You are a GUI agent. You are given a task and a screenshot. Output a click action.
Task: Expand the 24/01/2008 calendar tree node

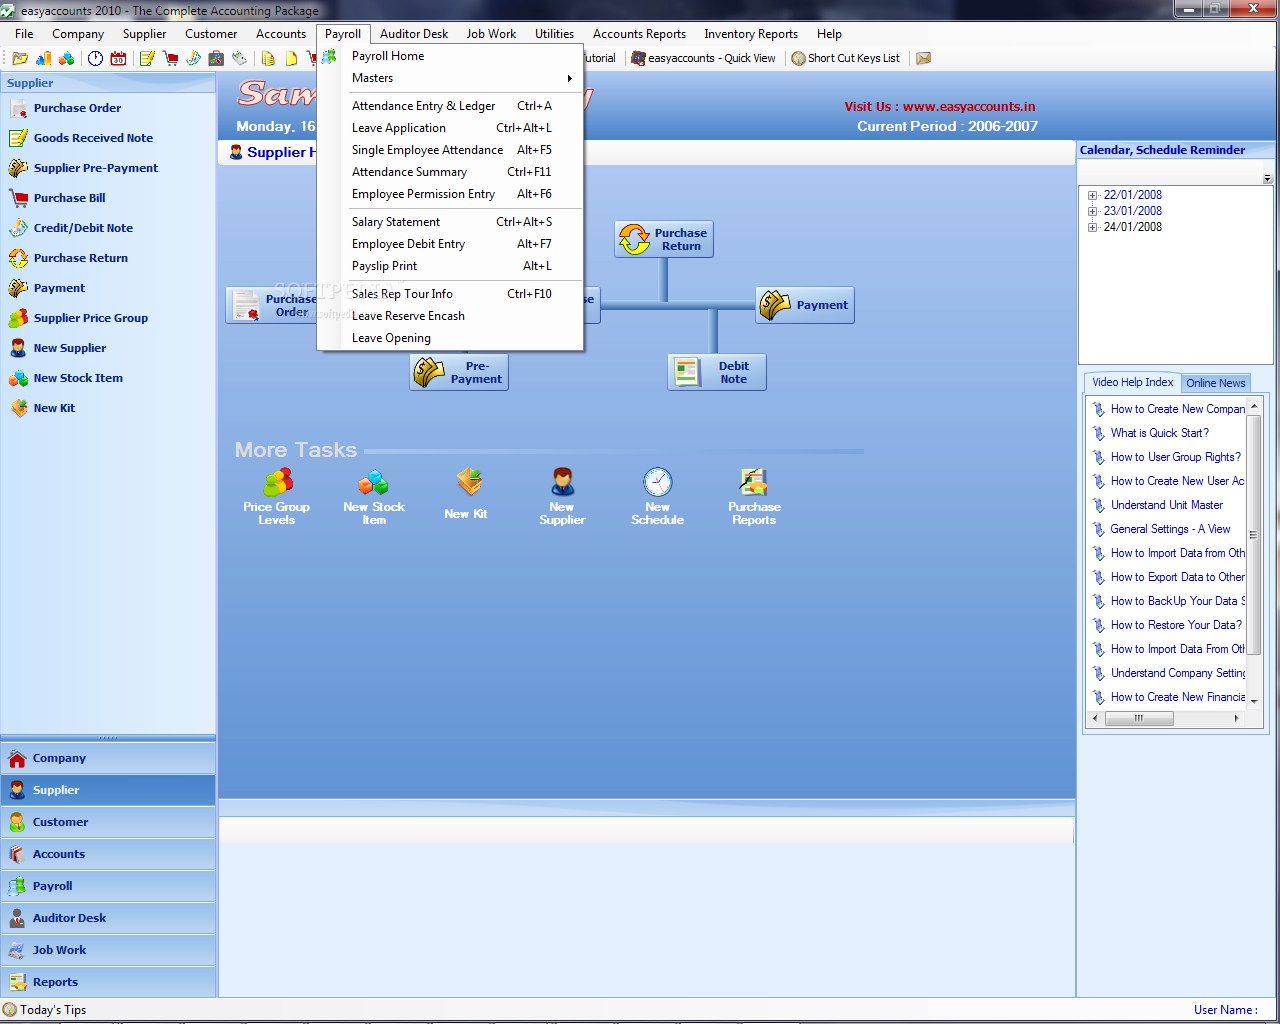(x=1093, y=228)
